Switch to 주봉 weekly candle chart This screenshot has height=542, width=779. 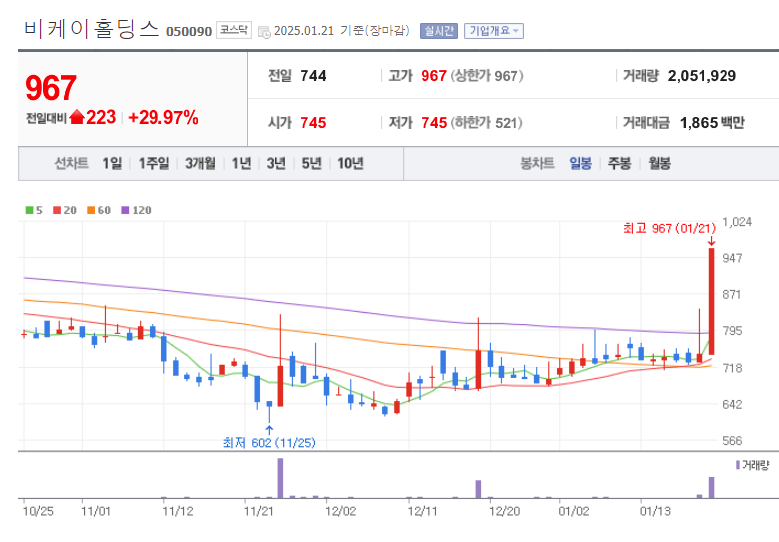click(x=620, y=163)
